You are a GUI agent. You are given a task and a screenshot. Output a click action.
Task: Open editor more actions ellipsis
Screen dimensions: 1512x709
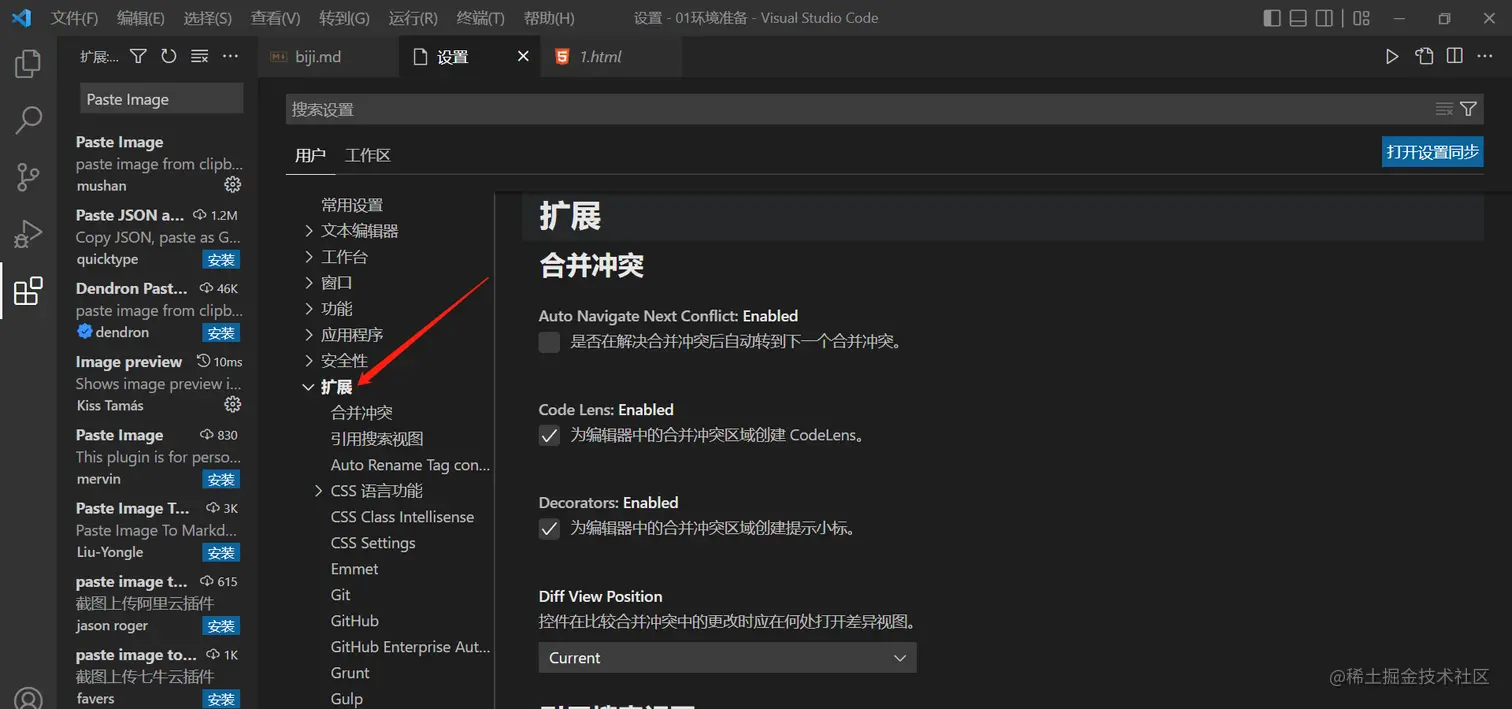point(1486,56)
